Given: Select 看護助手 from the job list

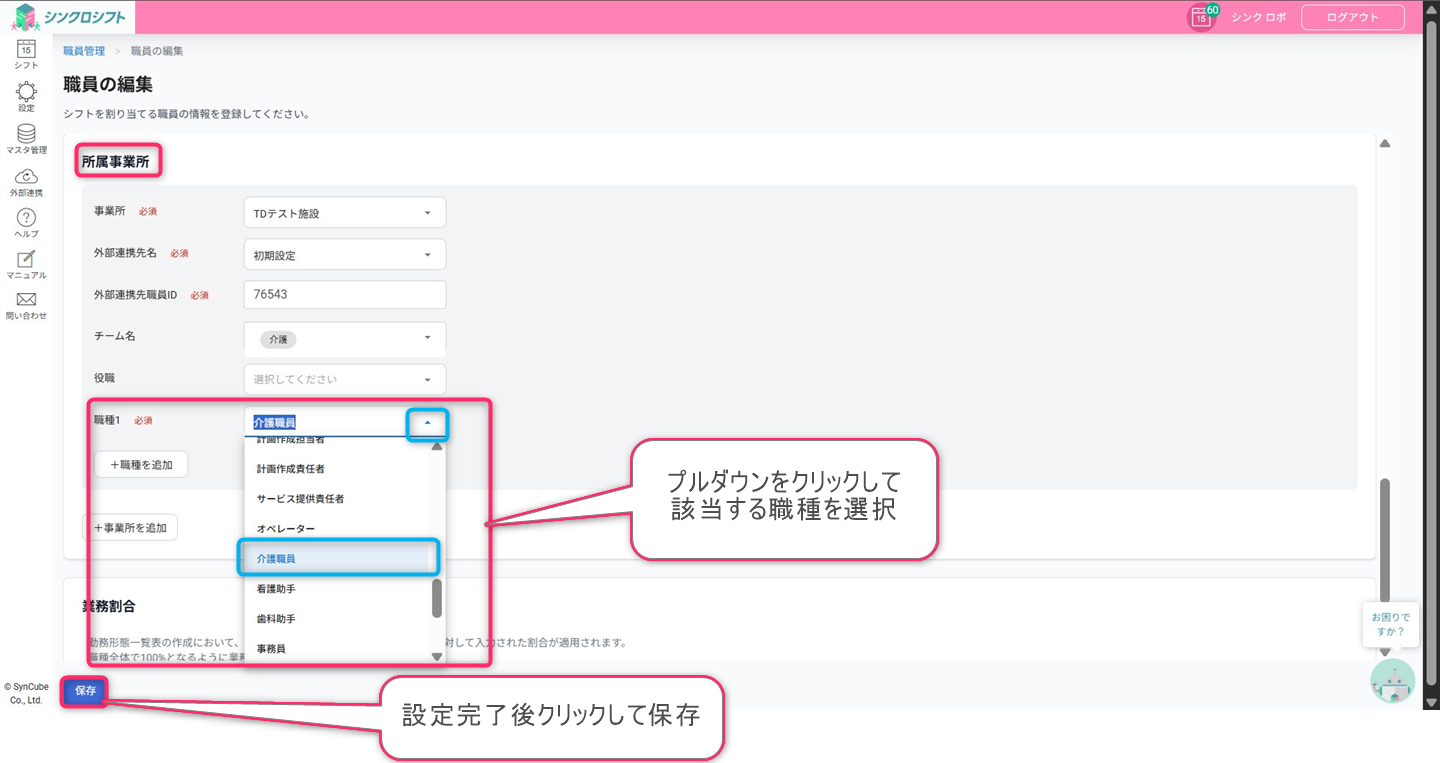Looking at the screenshot, I should [276, 589].
